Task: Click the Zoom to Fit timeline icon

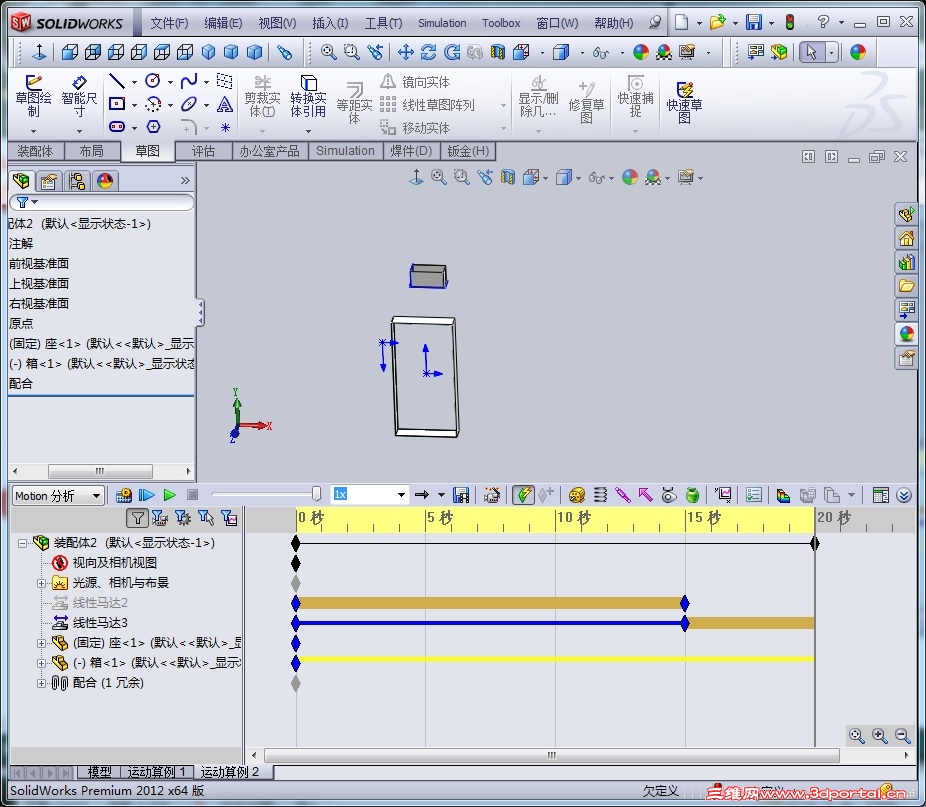Action: [857, 736]
